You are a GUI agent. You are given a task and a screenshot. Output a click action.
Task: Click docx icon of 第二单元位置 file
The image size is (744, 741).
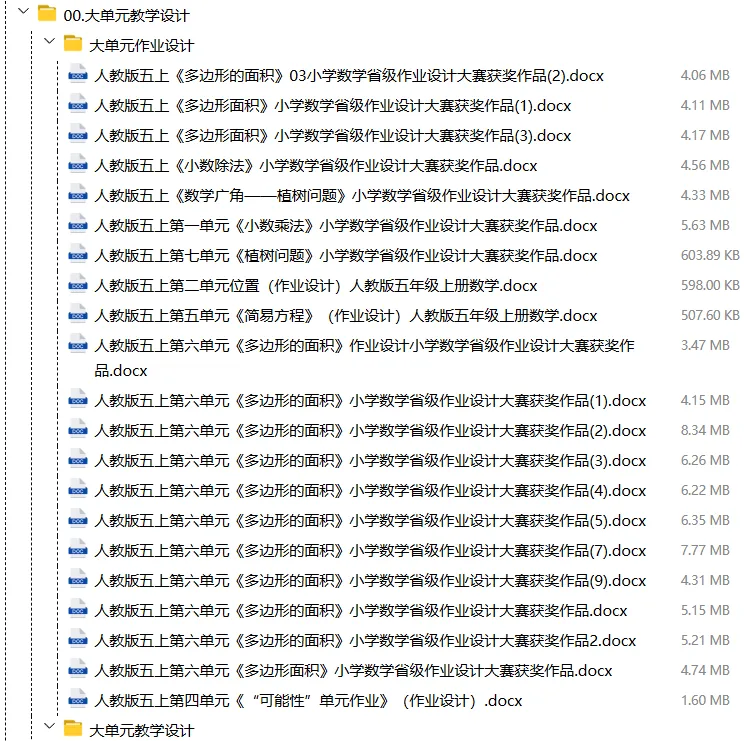78,284
